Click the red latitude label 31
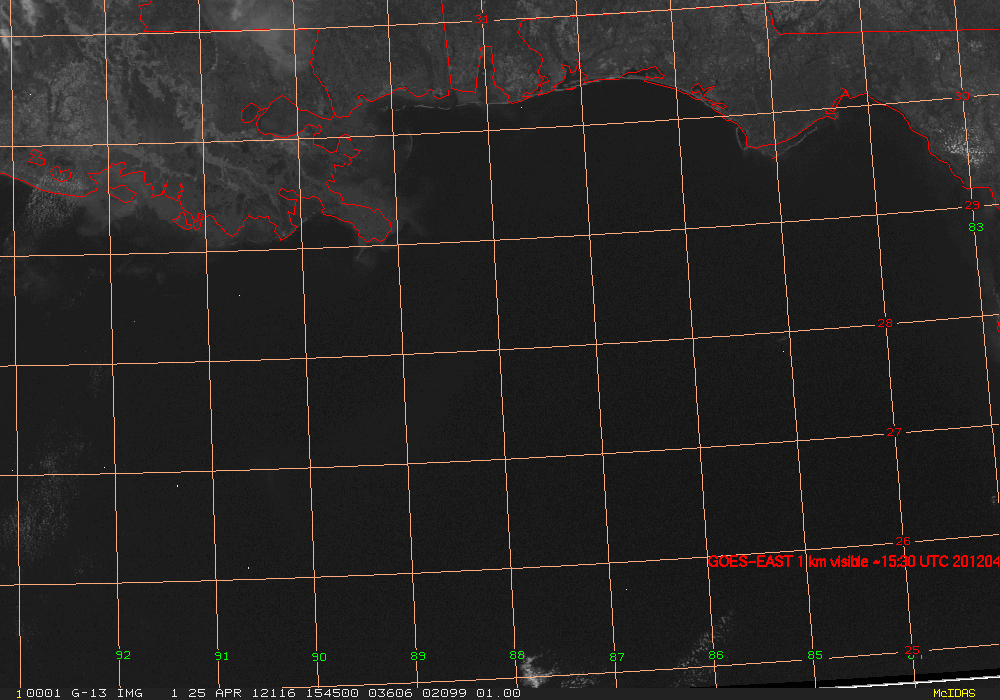Screen dimensions: 1000x700 pyautogui.click(x=482, y=20)
